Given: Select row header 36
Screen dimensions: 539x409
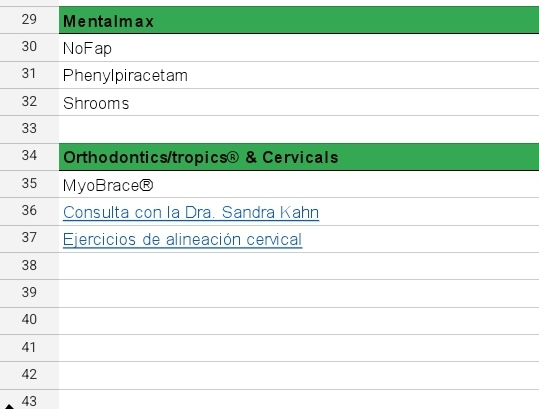Looking at the screenshot, I should (x=29, y=211).
